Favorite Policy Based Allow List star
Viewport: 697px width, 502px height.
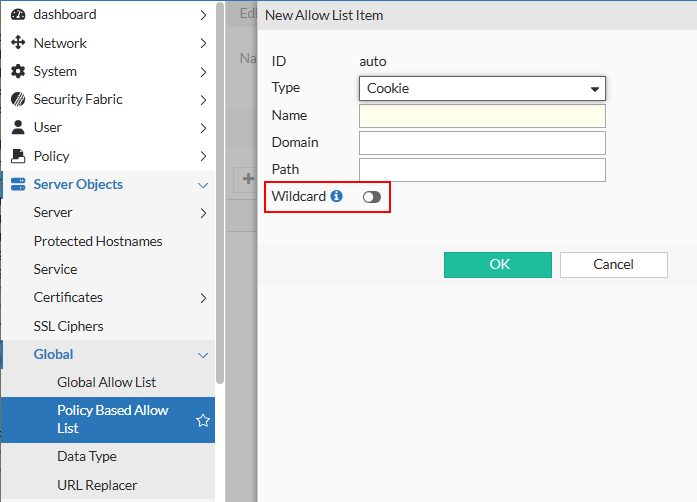tap(203, 420)
